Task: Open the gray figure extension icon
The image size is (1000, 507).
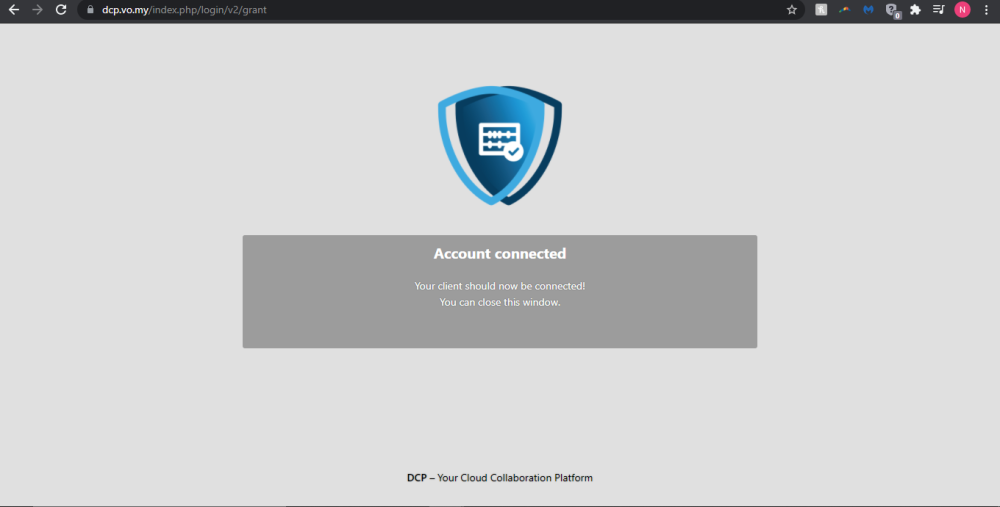Action: [821, 10]
